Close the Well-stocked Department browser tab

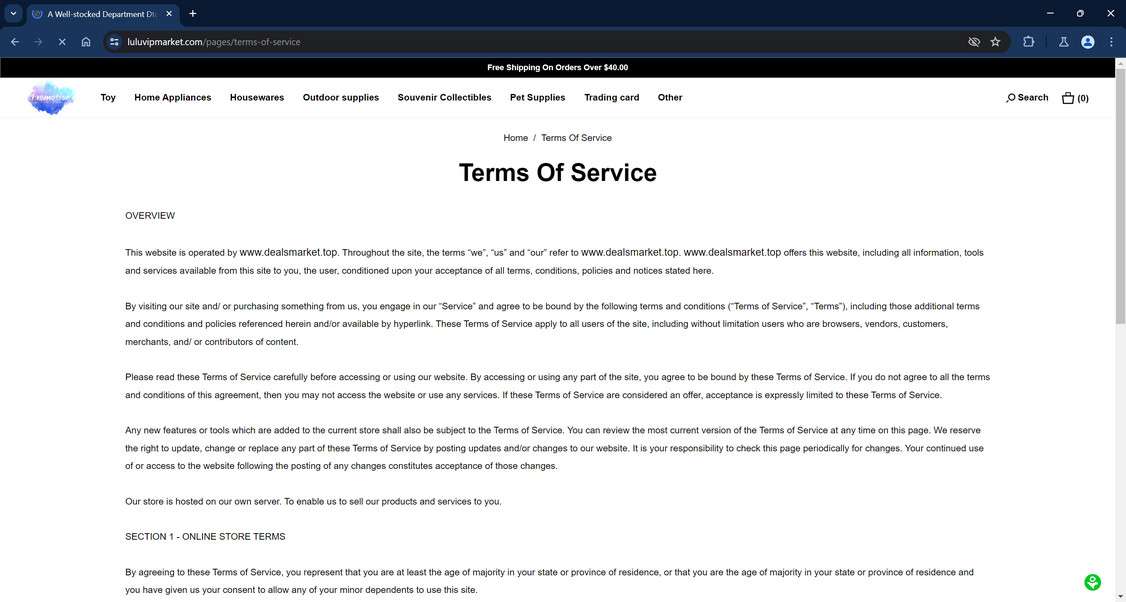(x=169, y=14)
